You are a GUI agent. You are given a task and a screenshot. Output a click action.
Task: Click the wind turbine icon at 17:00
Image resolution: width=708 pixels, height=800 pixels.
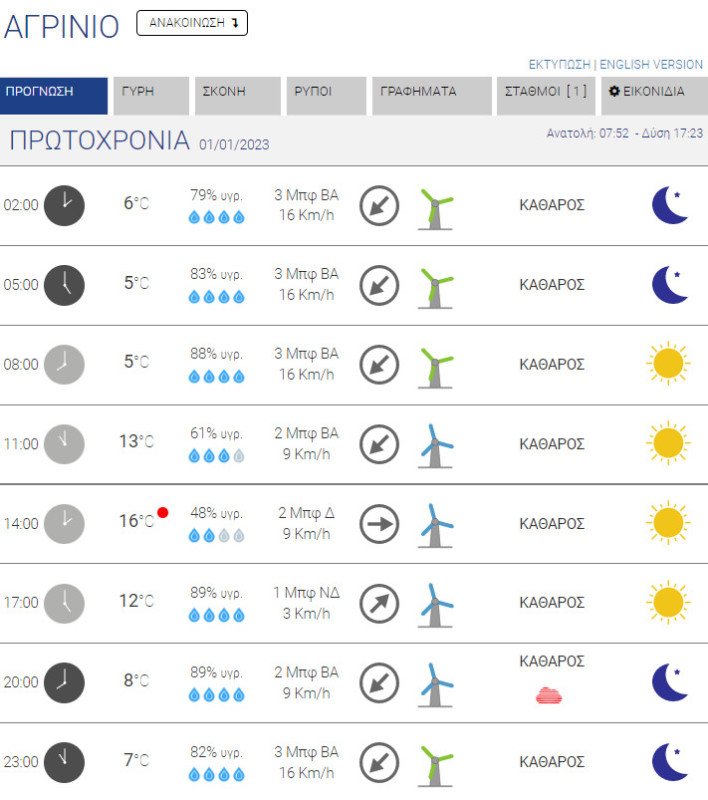[434, 604]
